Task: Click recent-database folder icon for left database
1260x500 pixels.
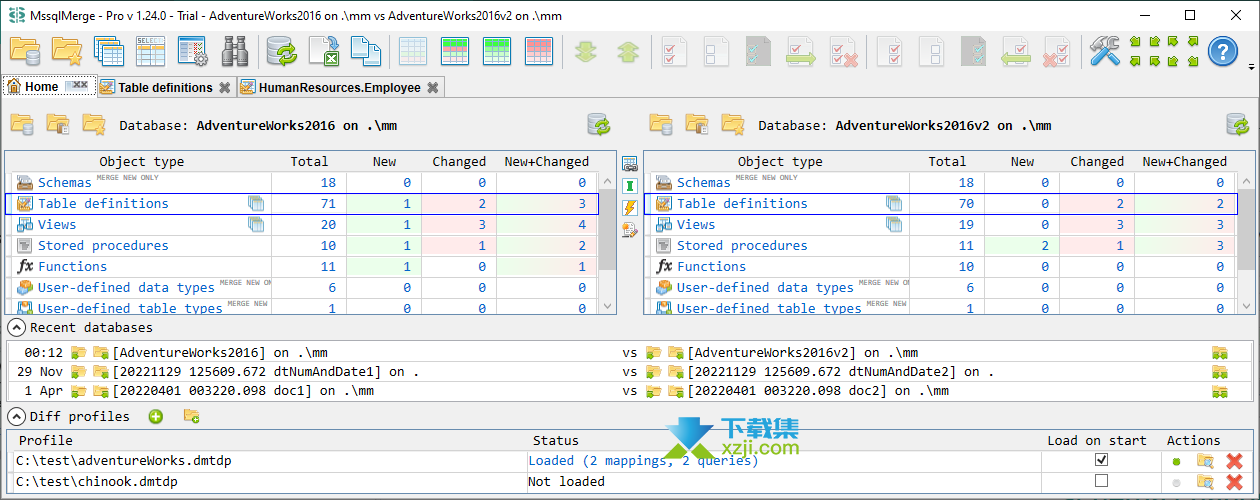Action: click(x=58, y=124)
